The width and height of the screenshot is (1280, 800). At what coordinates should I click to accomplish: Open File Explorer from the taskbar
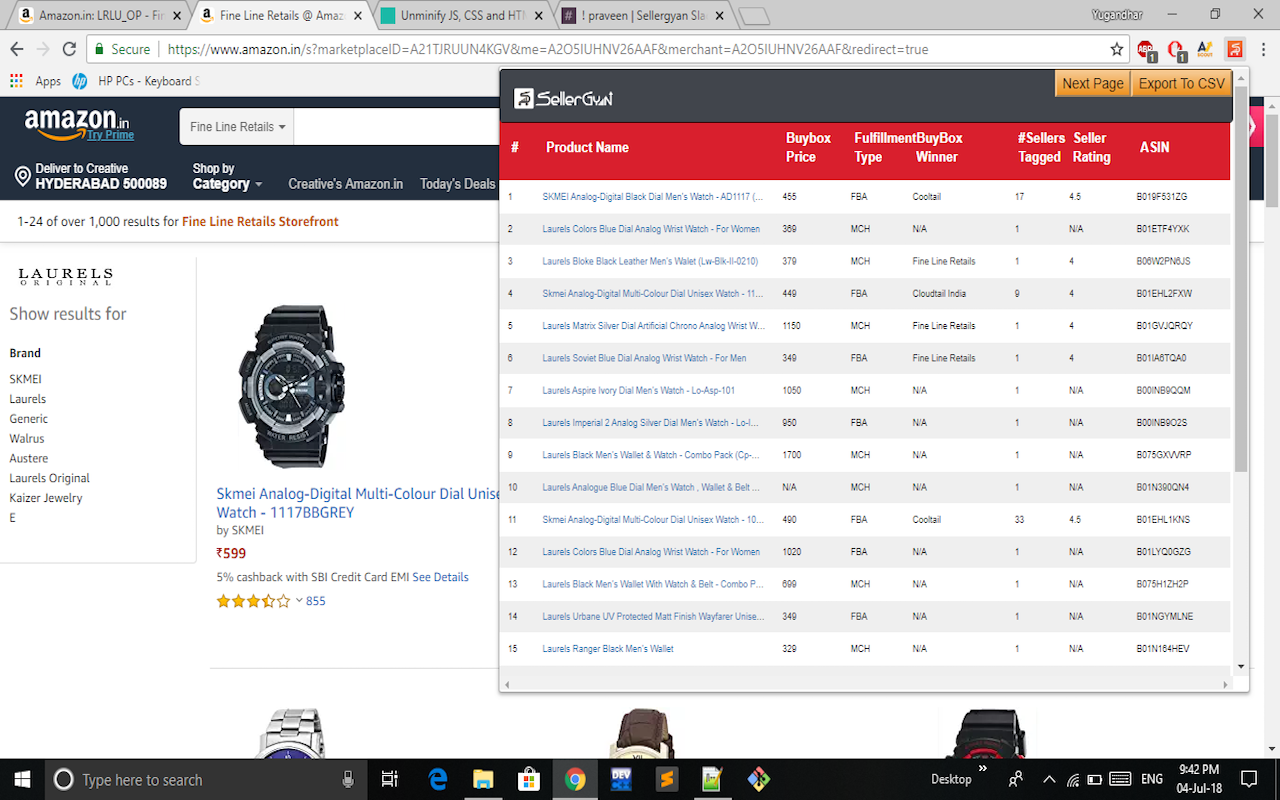[x=483, y=779]
